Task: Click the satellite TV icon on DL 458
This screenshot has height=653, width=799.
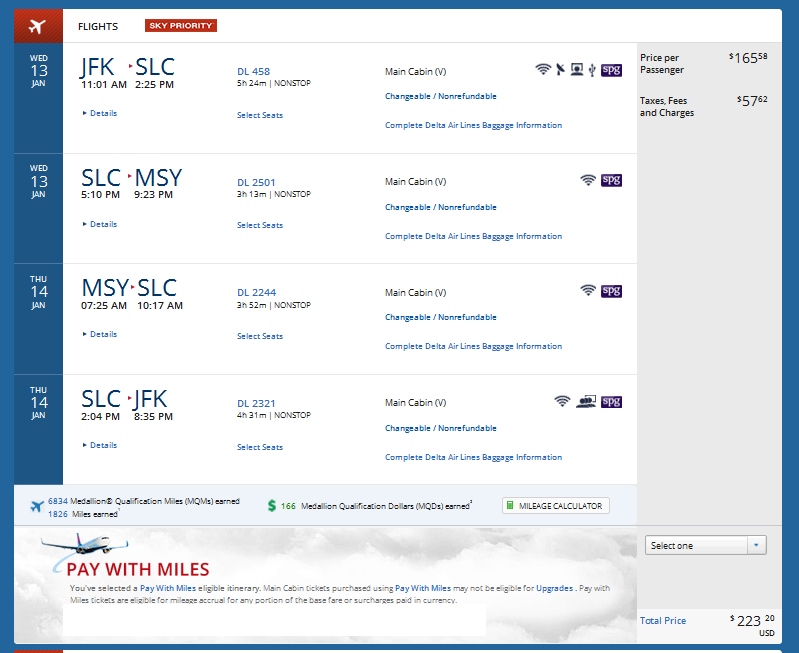Action: (560, 69)
